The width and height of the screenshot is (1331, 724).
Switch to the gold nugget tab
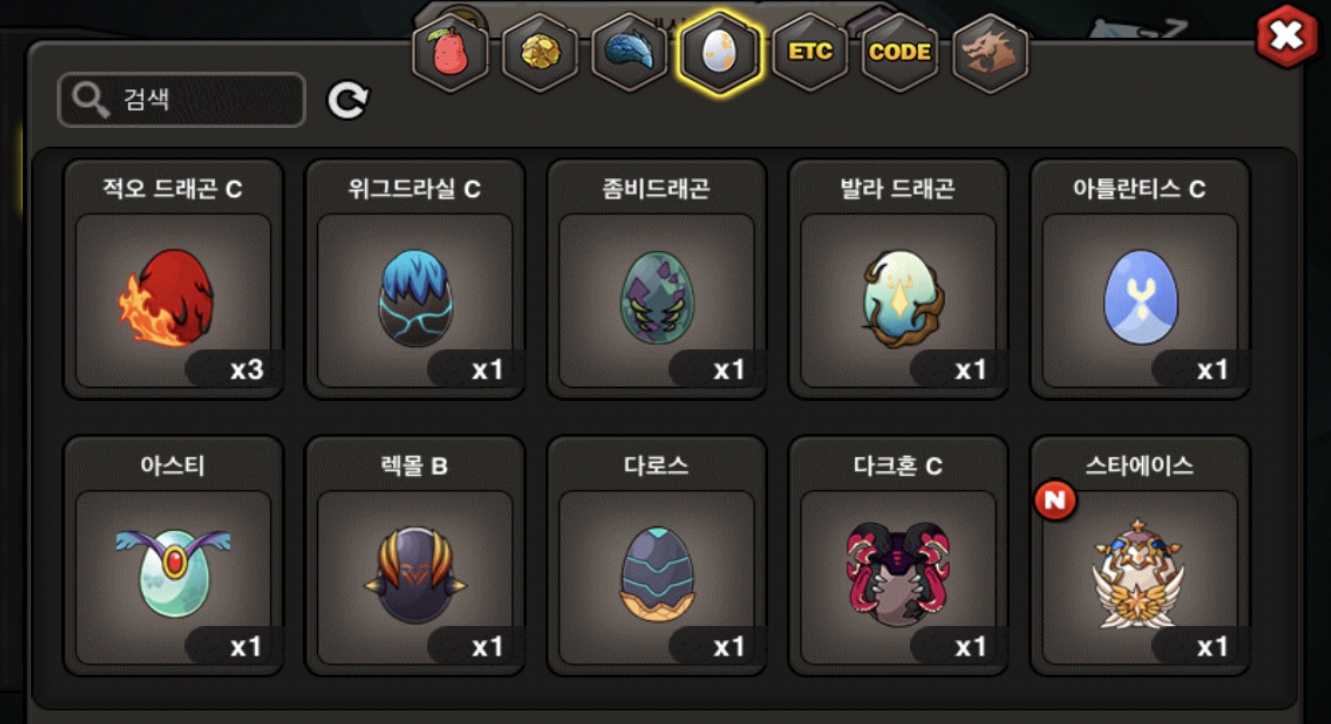coord(540,52)
